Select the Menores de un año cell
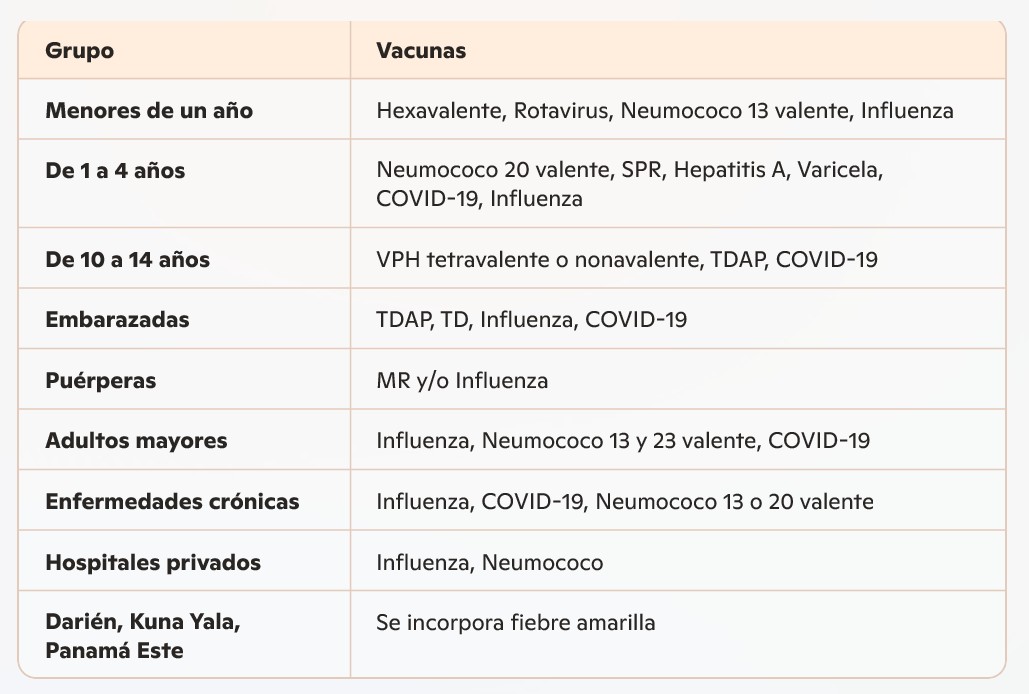 click(149, 110)
